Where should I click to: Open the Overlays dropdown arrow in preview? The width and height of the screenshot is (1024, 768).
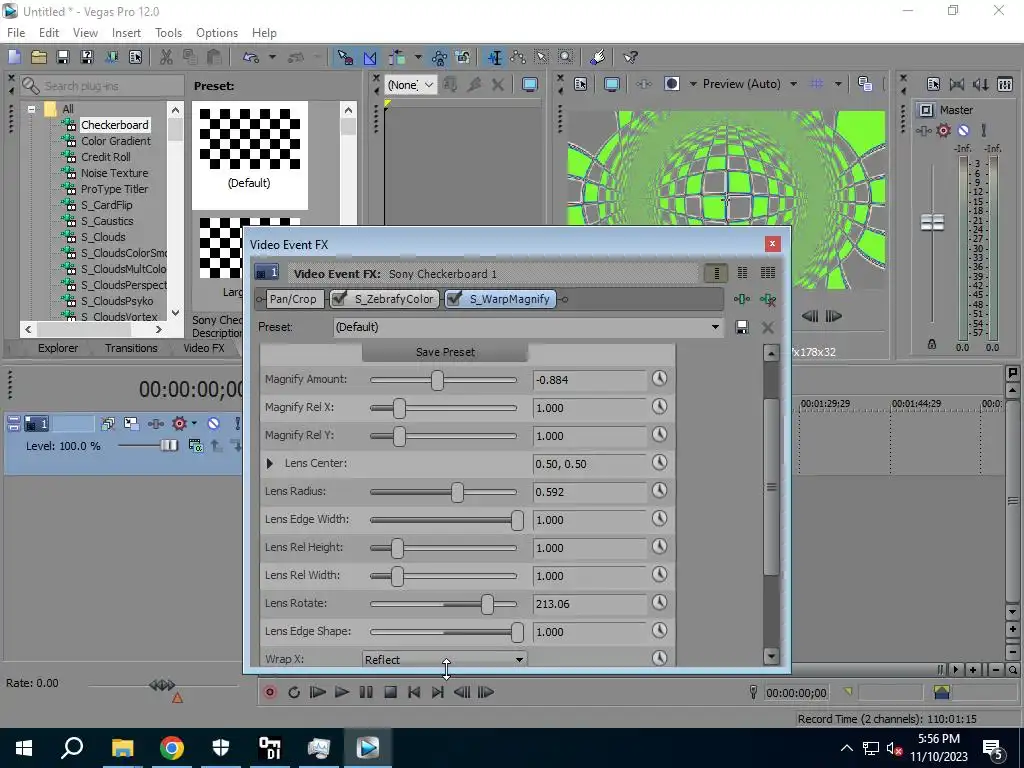[x=838, y=84]
